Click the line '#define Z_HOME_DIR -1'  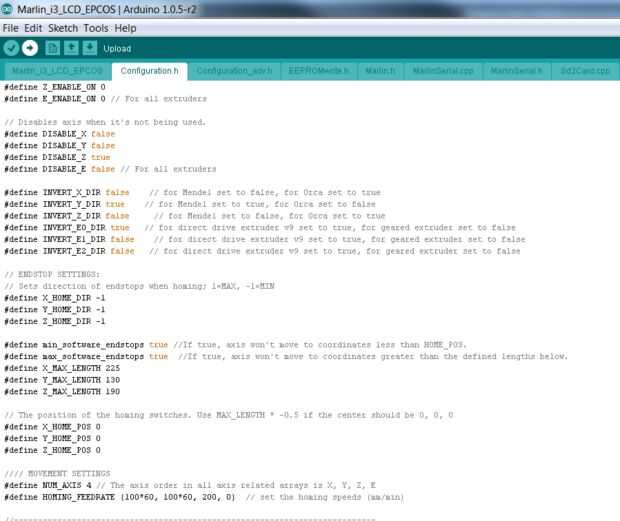(55, 321)
